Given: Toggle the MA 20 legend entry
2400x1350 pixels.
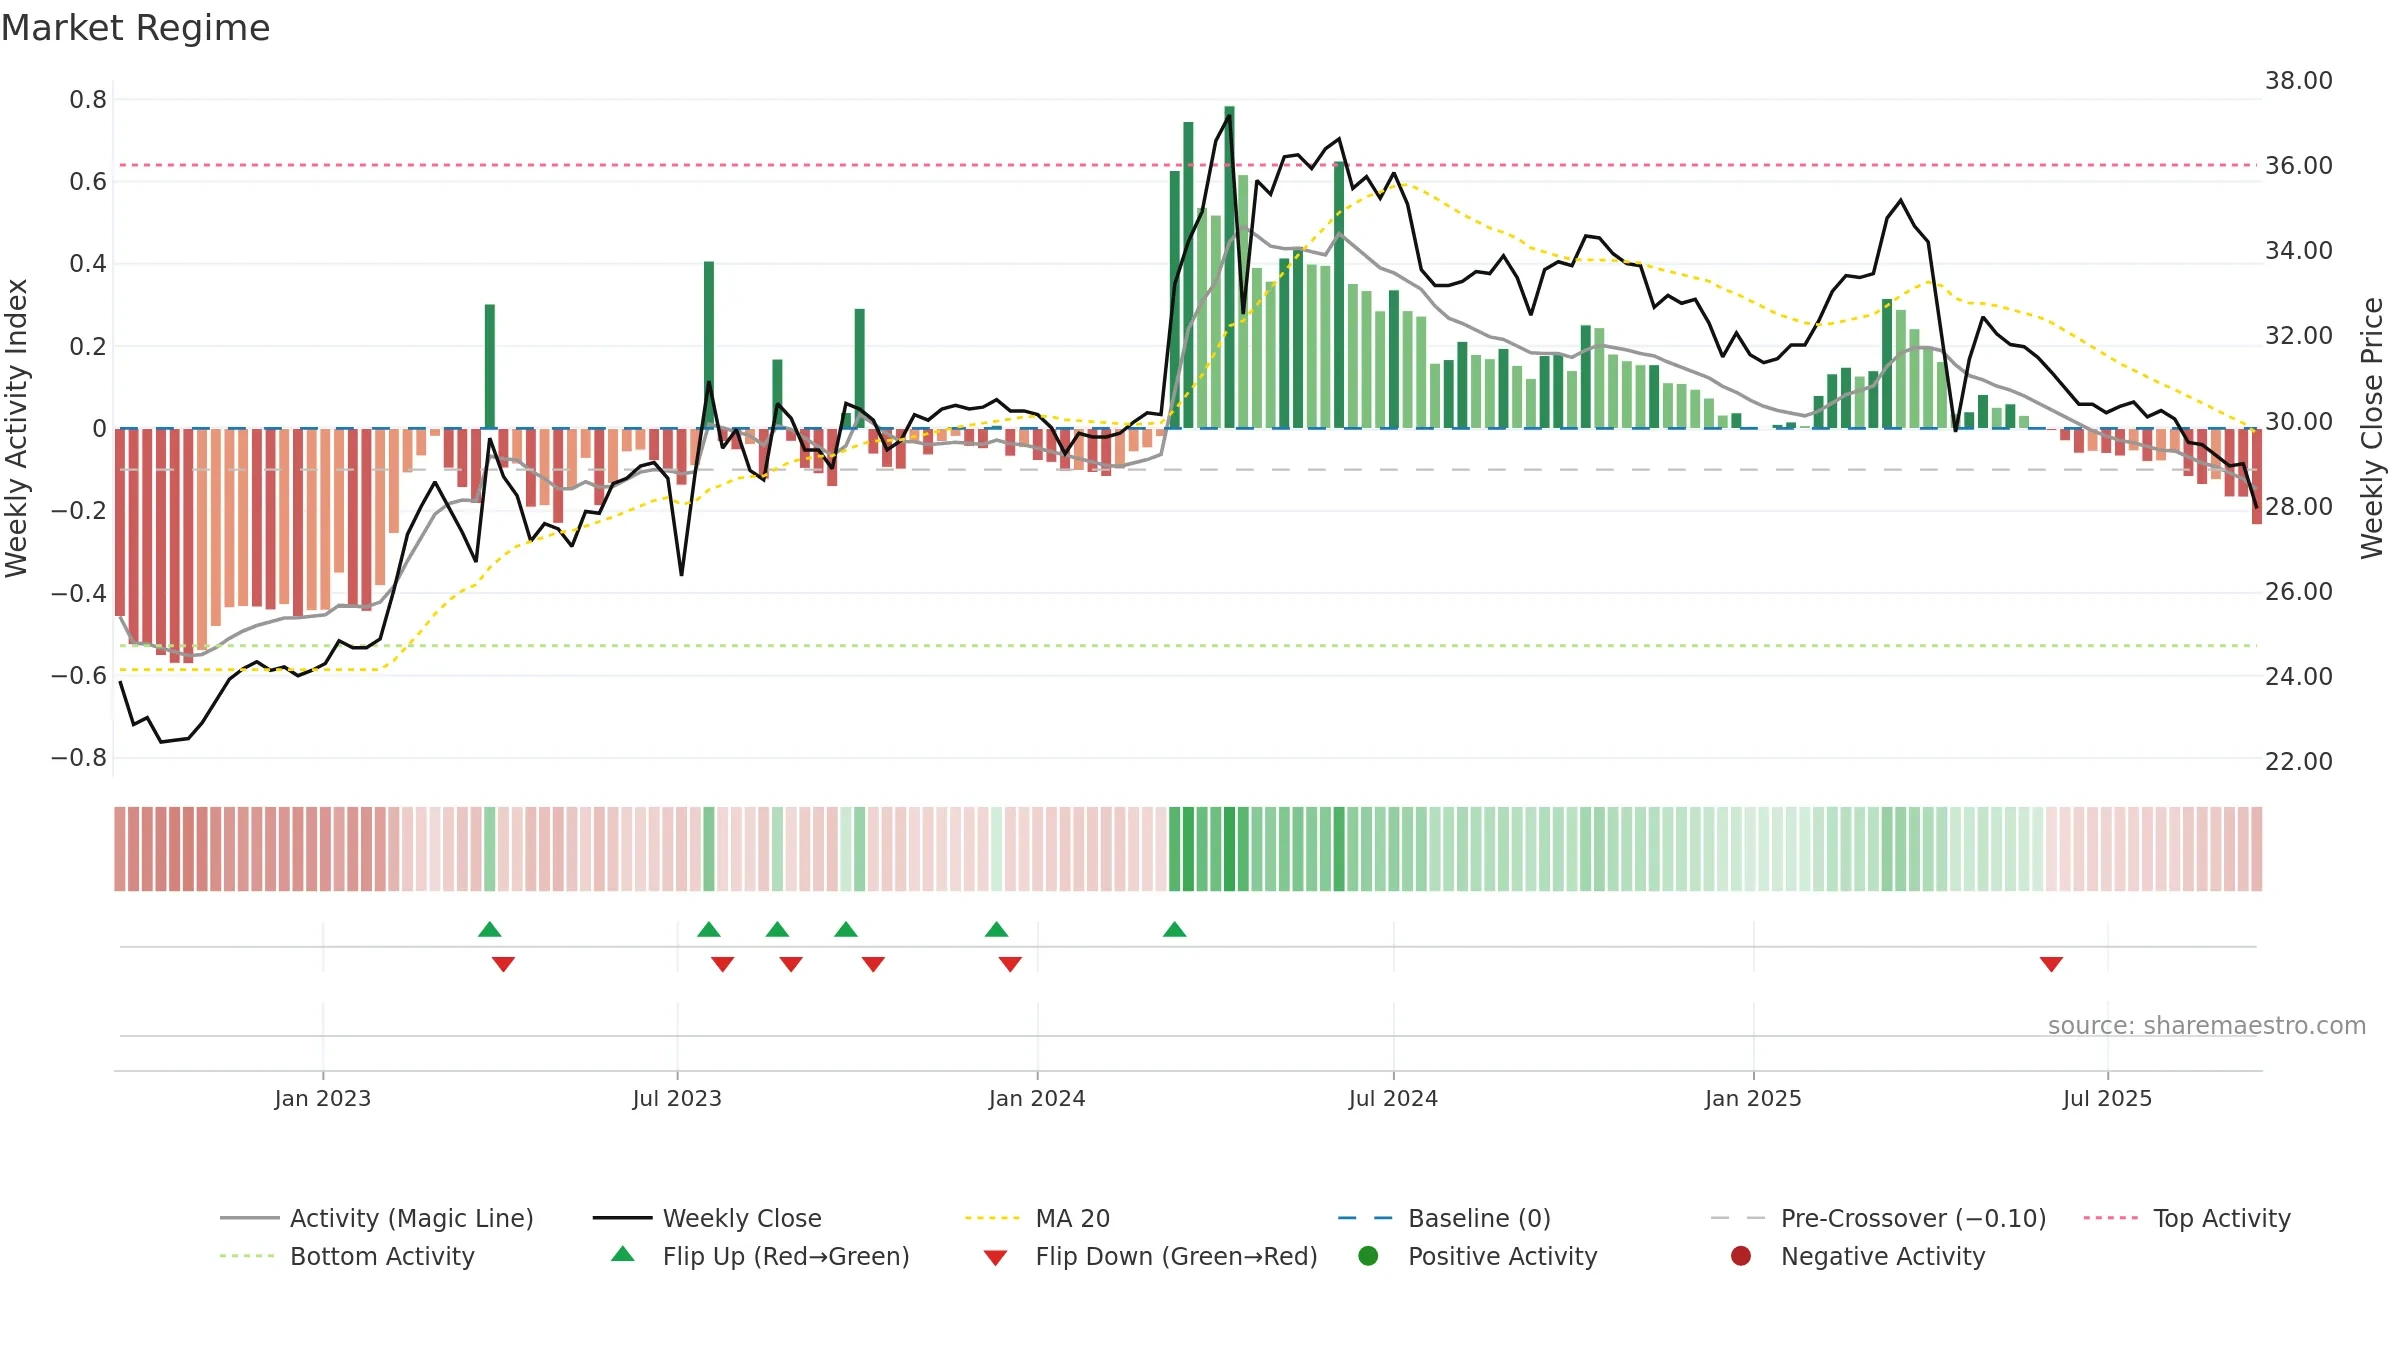Looking at the screenshot, I should click(1037, 1218).
